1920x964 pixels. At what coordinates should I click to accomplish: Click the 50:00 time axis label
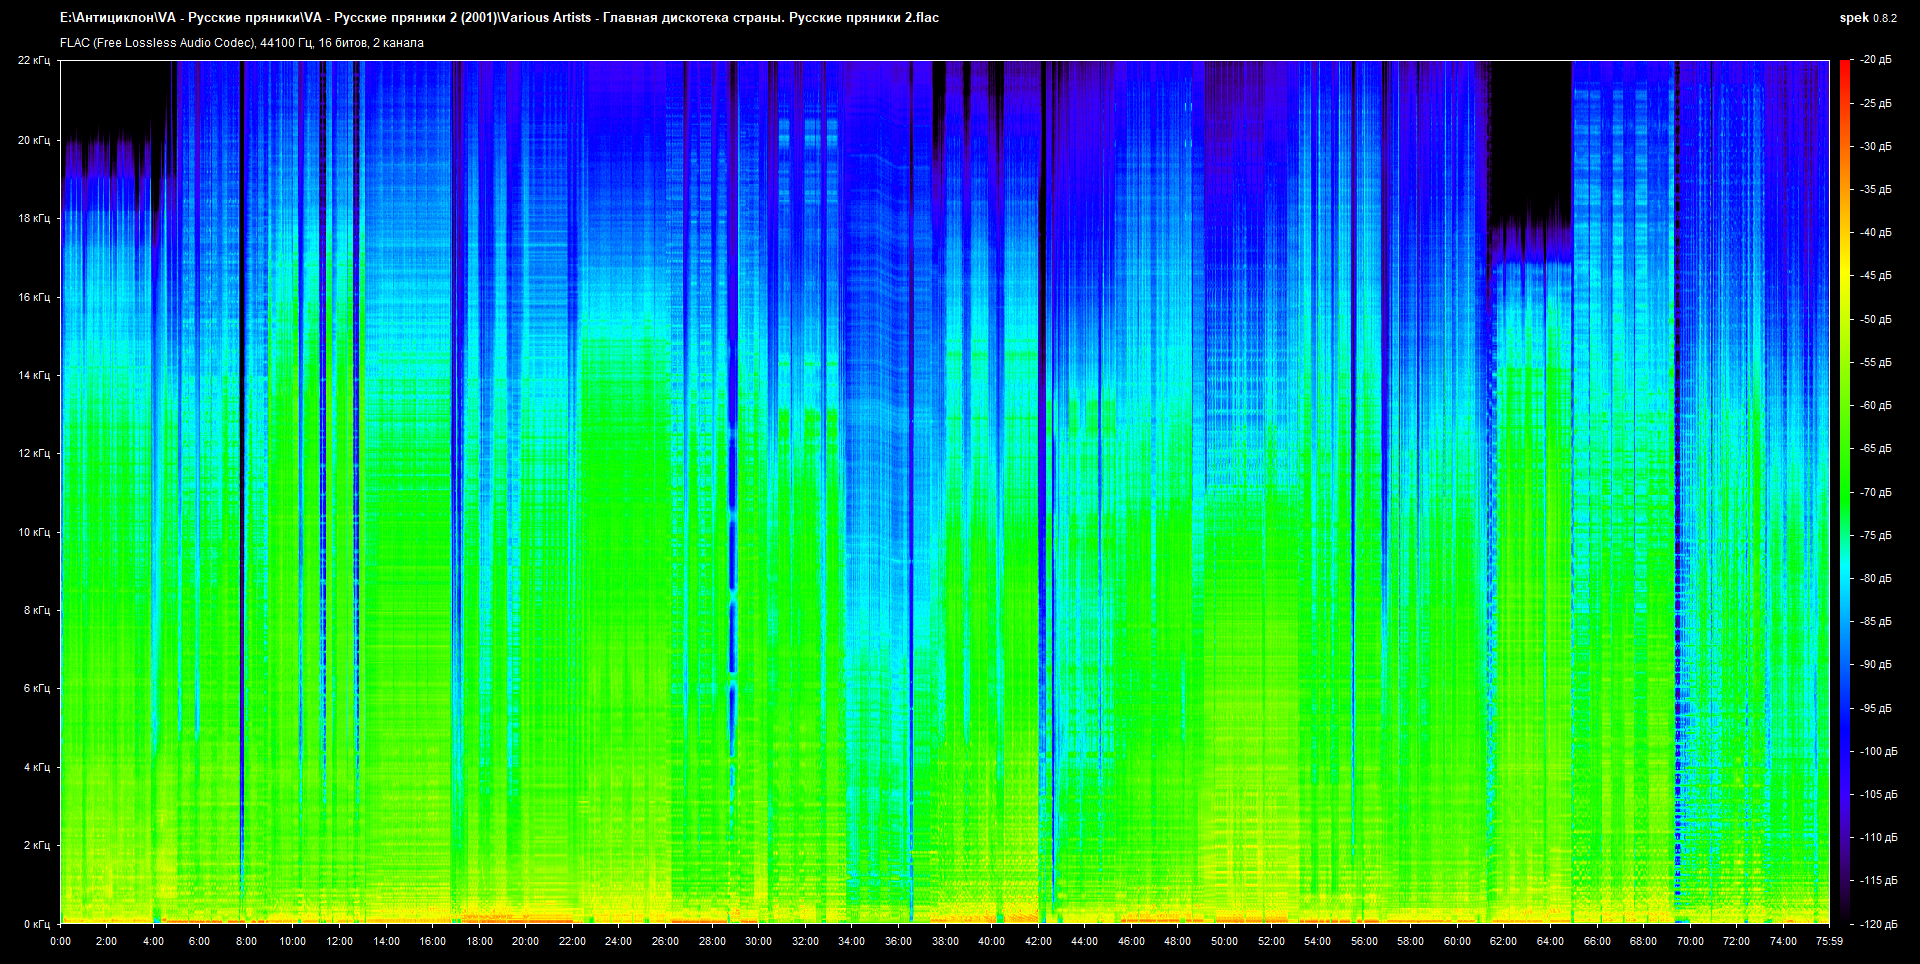[x=1224, y=941]
